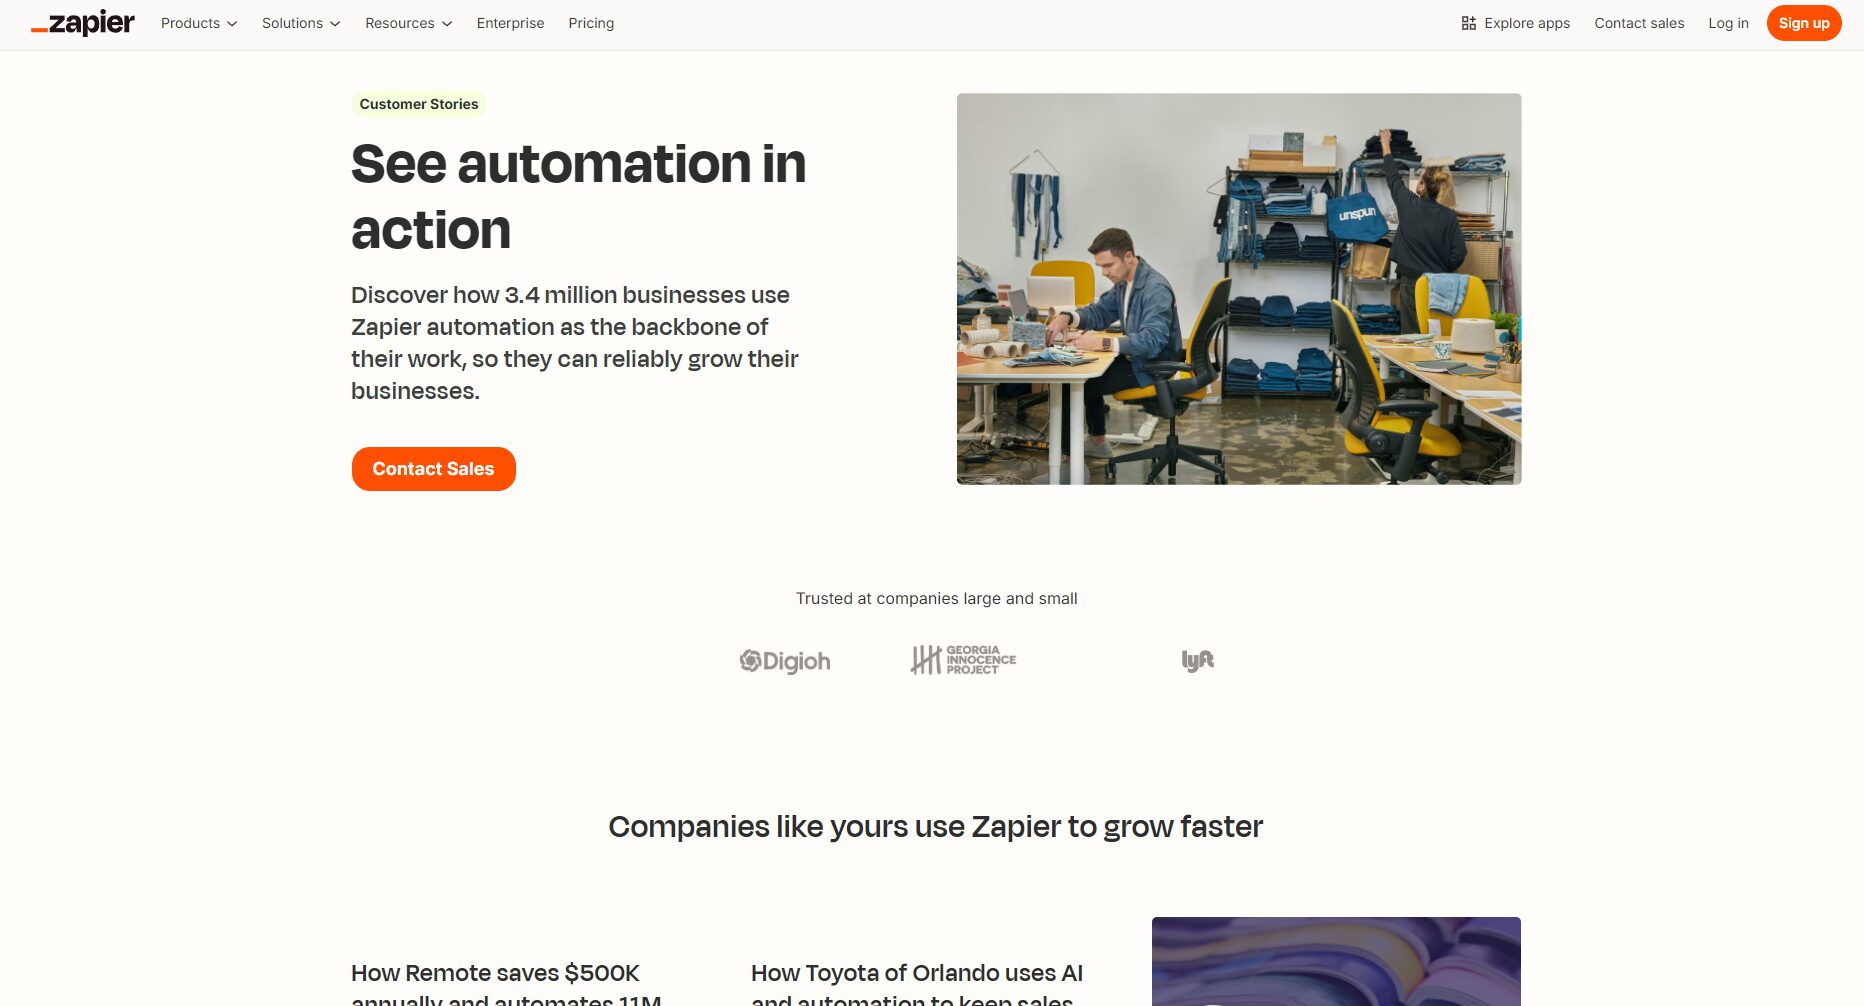Open the Solutions dropdown menu
1864x1006 pixels.
pyautogui.click(x=301, y=23)
